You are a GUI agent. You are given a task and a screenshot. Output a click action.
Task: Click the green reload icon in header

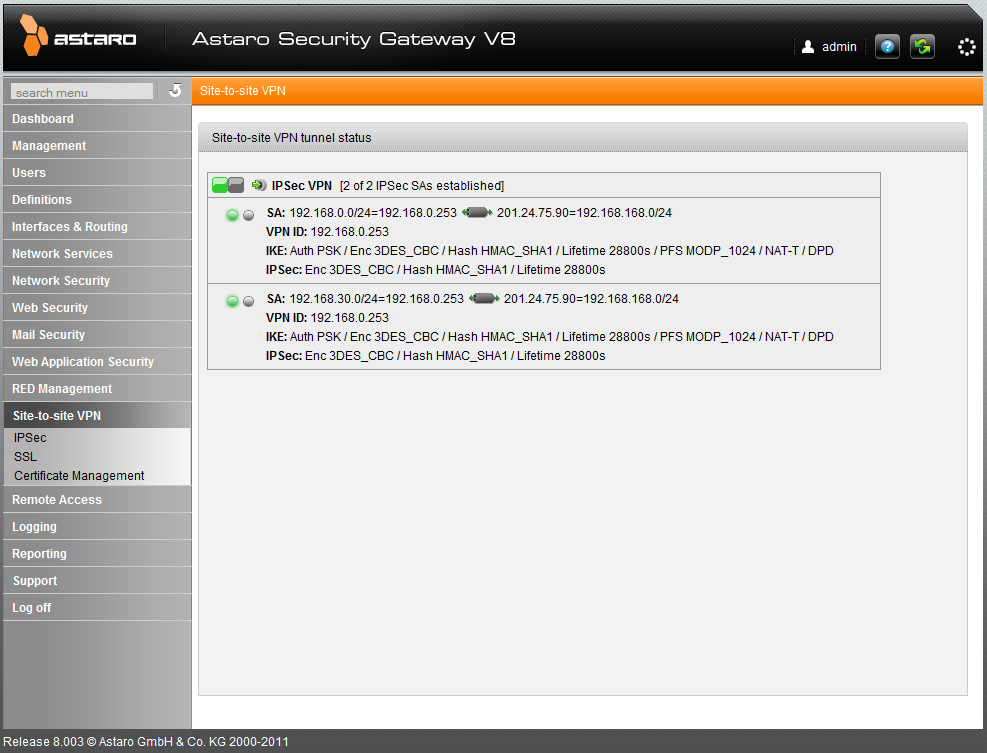pos(922,47)
